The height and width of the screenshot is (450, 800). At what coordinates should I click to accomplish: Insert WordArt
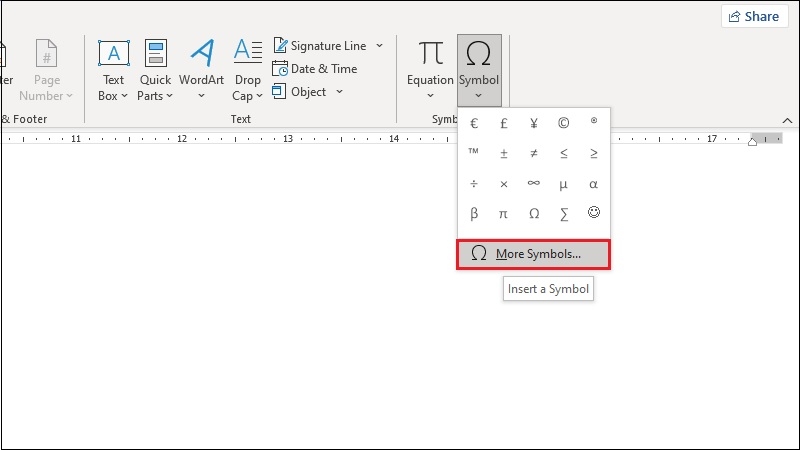202,61
